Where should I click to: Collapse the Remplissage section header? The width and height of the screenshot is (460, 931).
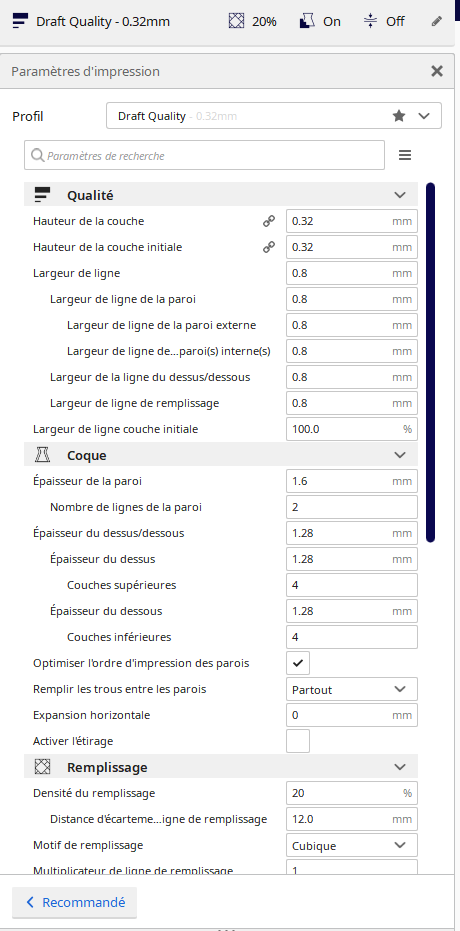[221, 767]
